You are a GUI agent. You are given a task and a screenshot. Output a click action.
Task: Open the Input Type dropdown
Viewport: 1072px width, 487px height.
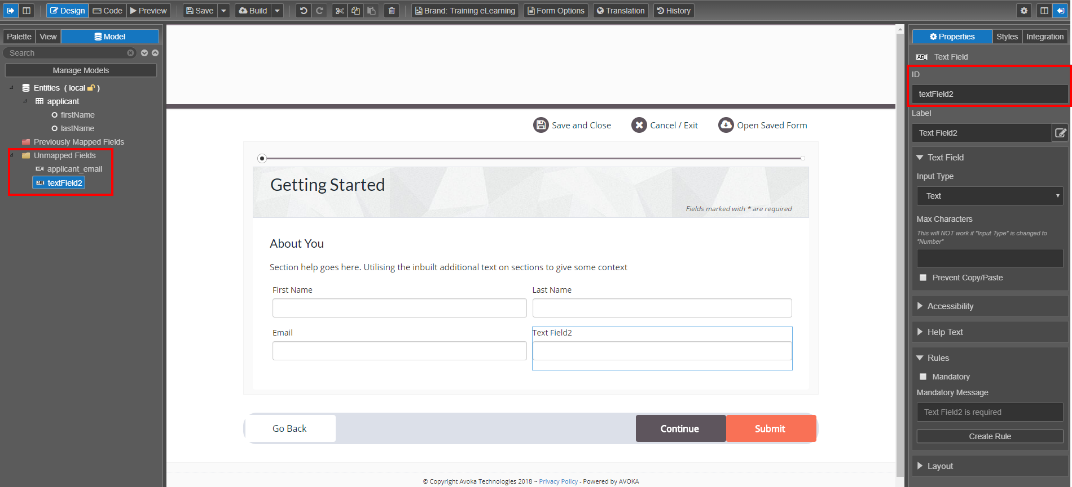pyautogui.click(x=989, y=196)
